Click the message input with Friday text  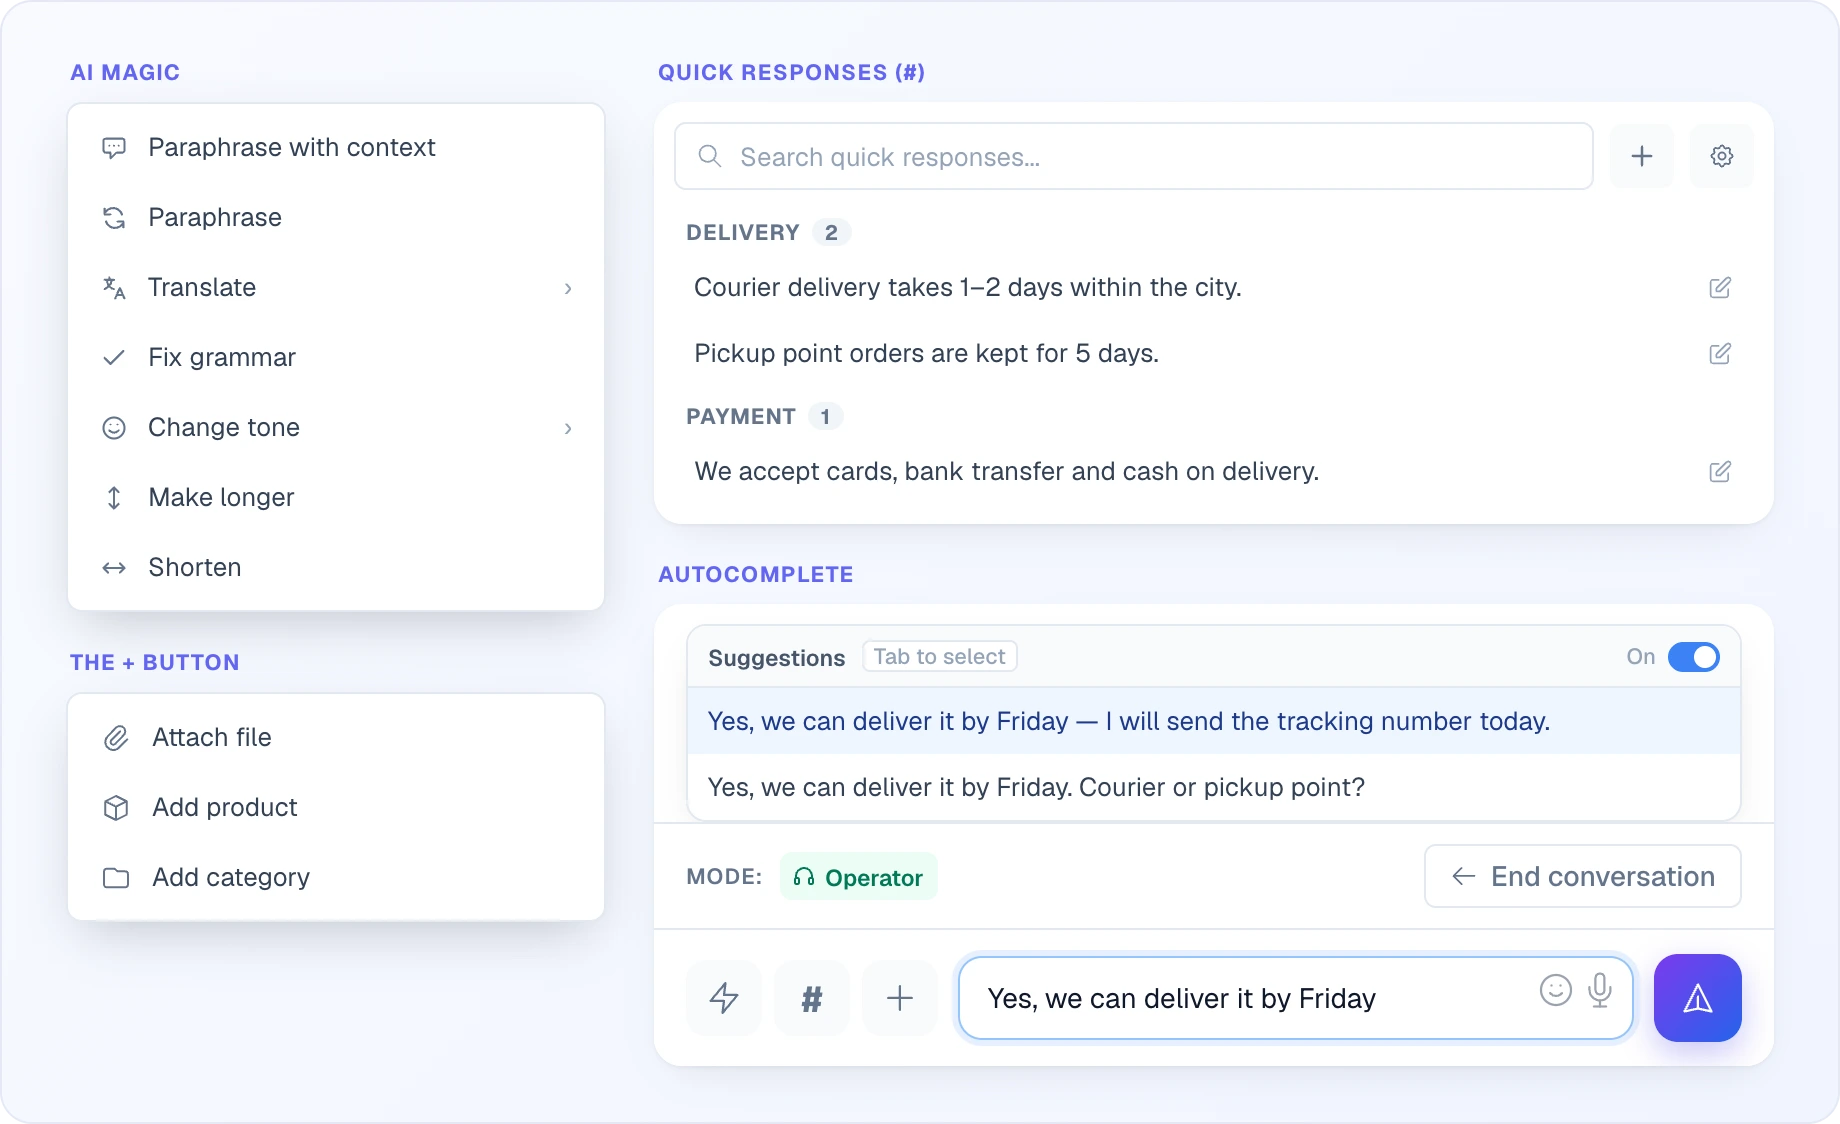pos(1296,998)
